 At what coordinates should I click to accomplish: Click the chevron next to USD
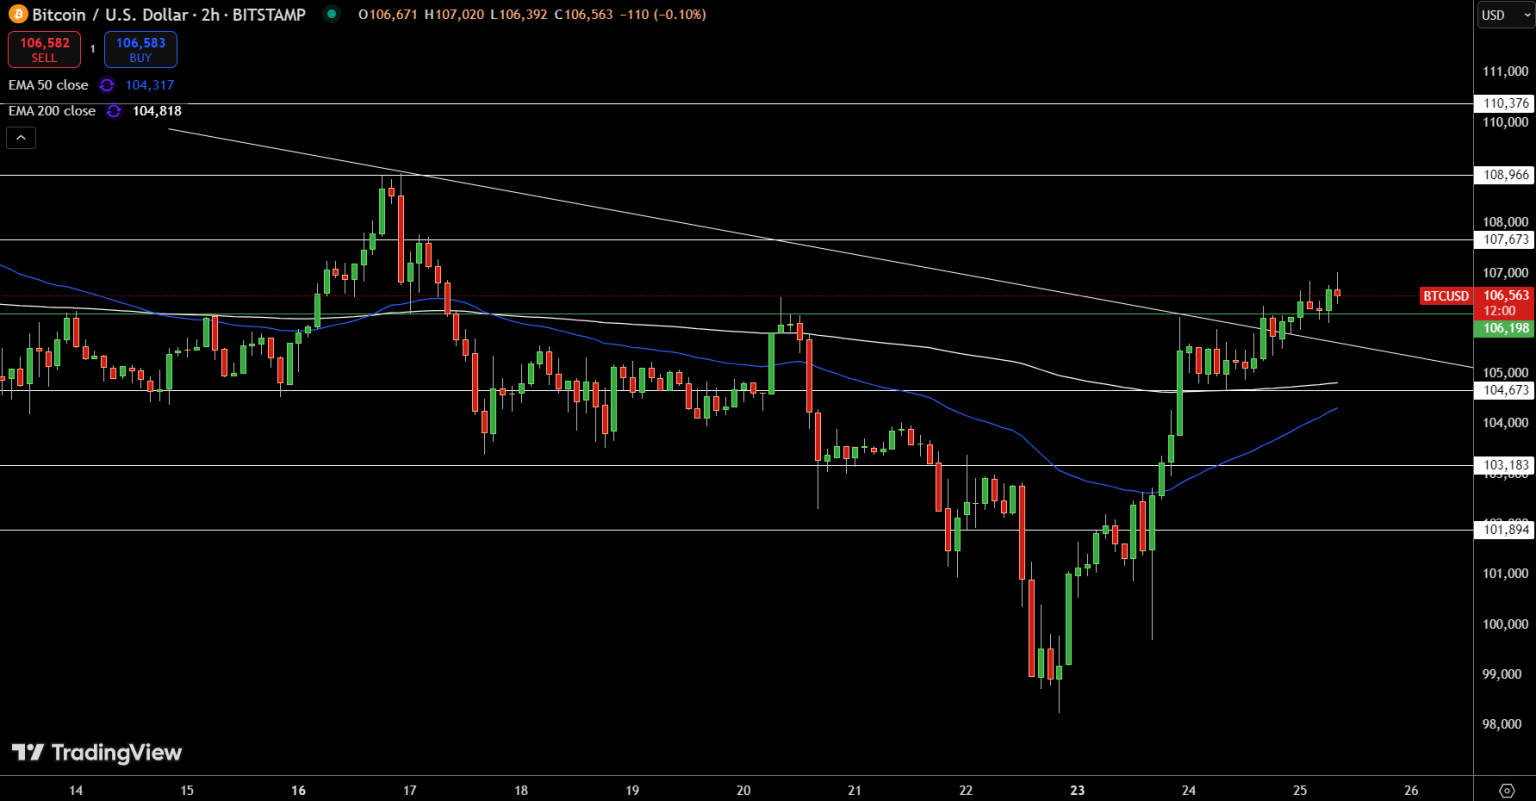pos(1527,15)
